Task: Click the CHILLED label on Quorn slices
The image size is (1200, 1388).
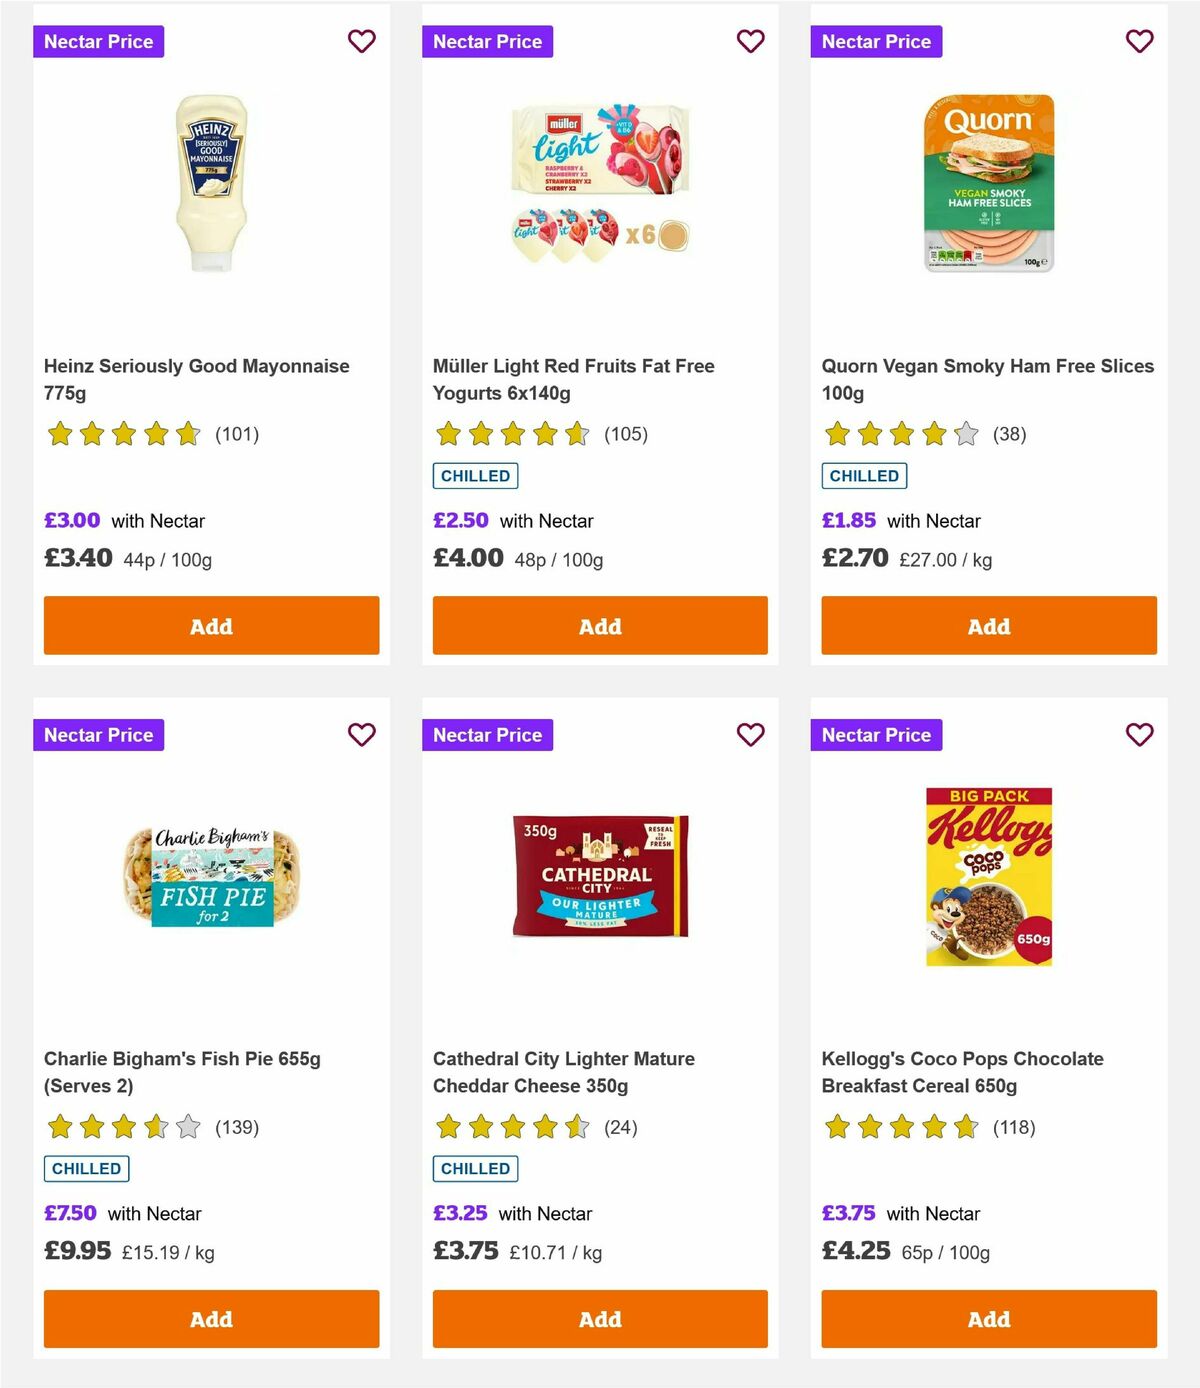Action: click(864, 476)
